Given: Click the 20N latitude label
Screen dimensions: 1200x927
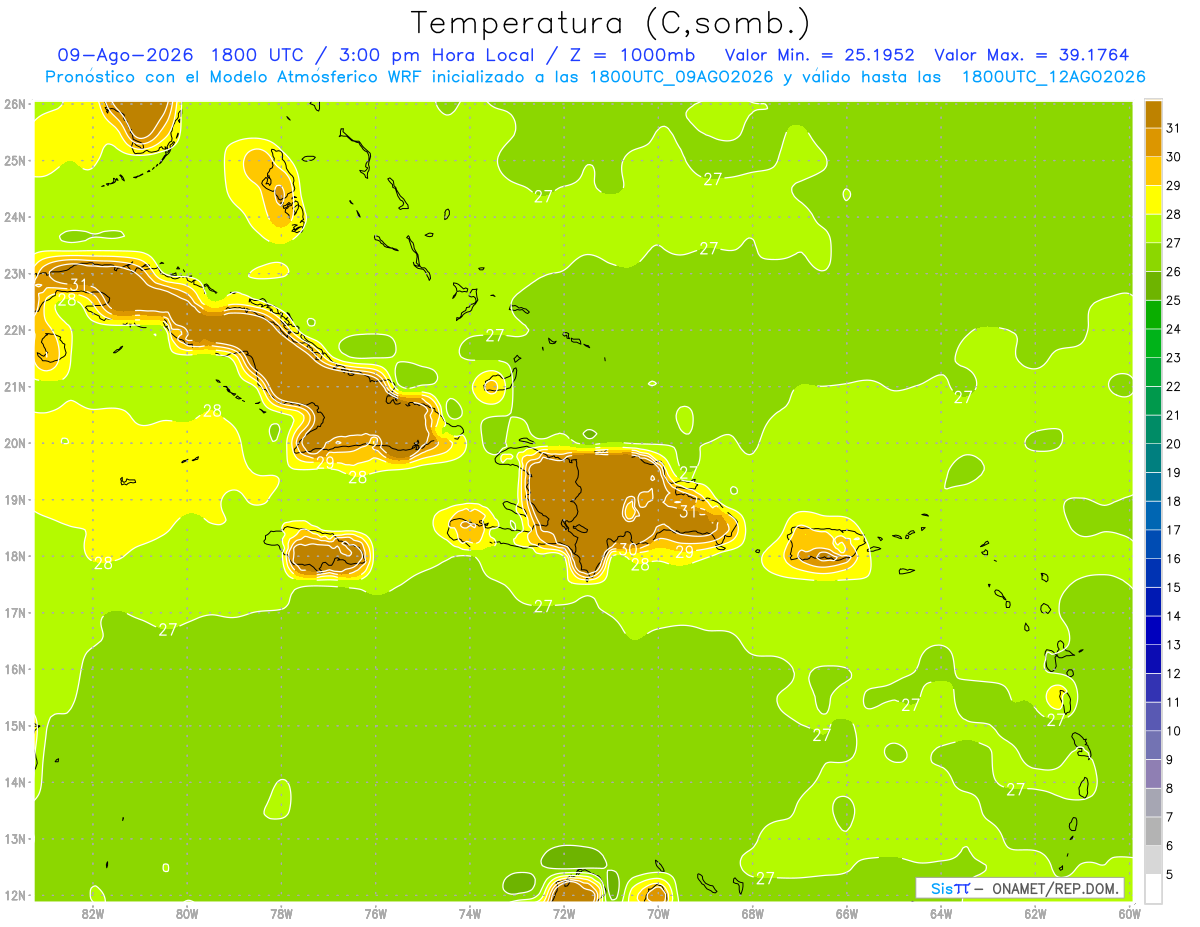Looking at the screenshot, I should coord(15,442).
